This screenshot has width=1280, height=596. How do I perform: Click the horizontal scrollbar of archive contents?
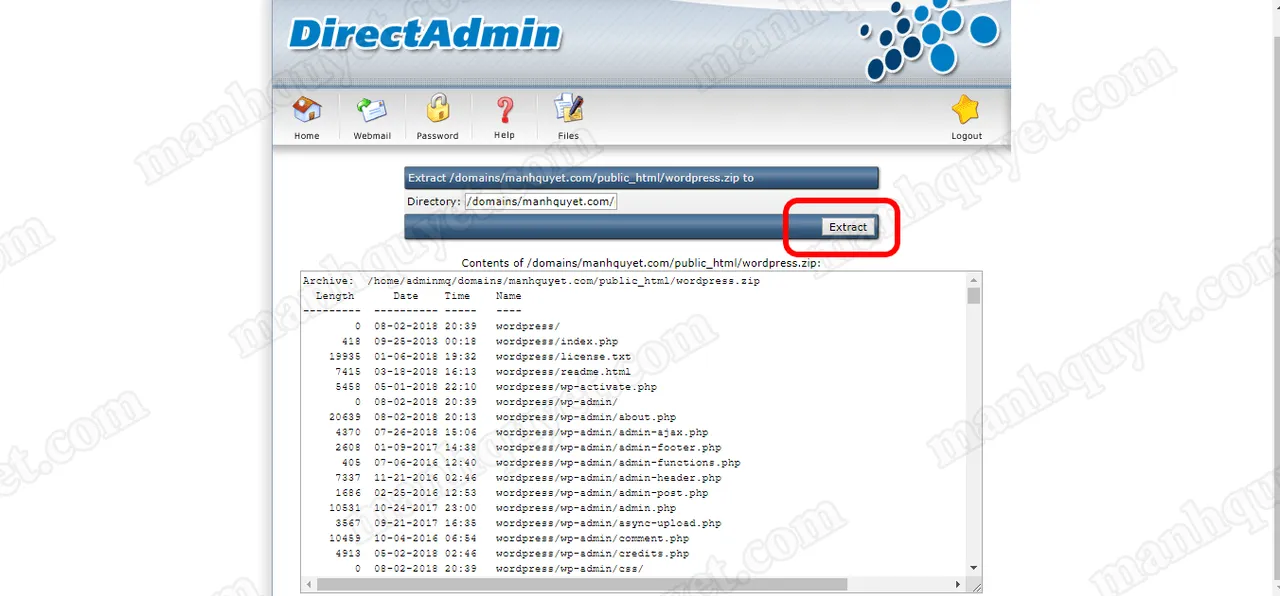point(582,584)
